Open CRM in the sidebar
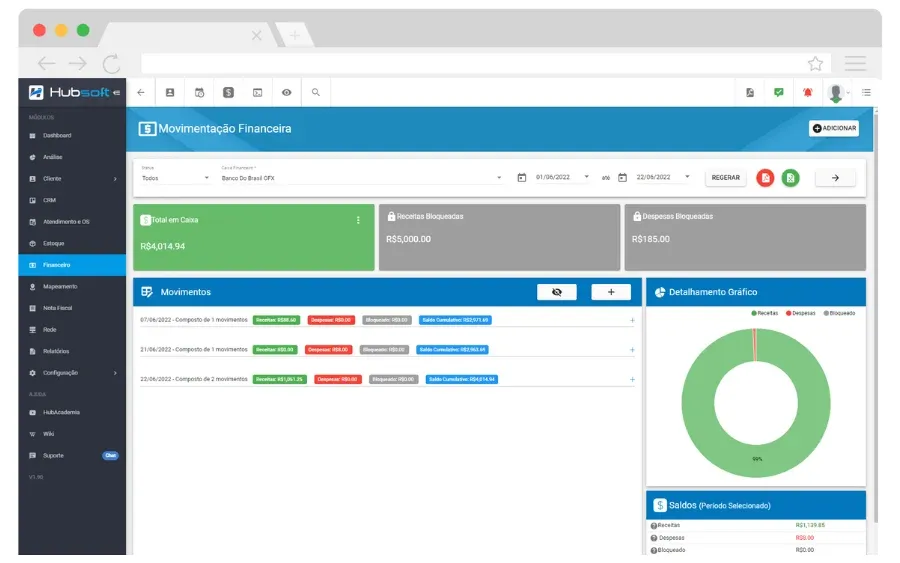This screenshot has height=563, width=900. point(72,200)
